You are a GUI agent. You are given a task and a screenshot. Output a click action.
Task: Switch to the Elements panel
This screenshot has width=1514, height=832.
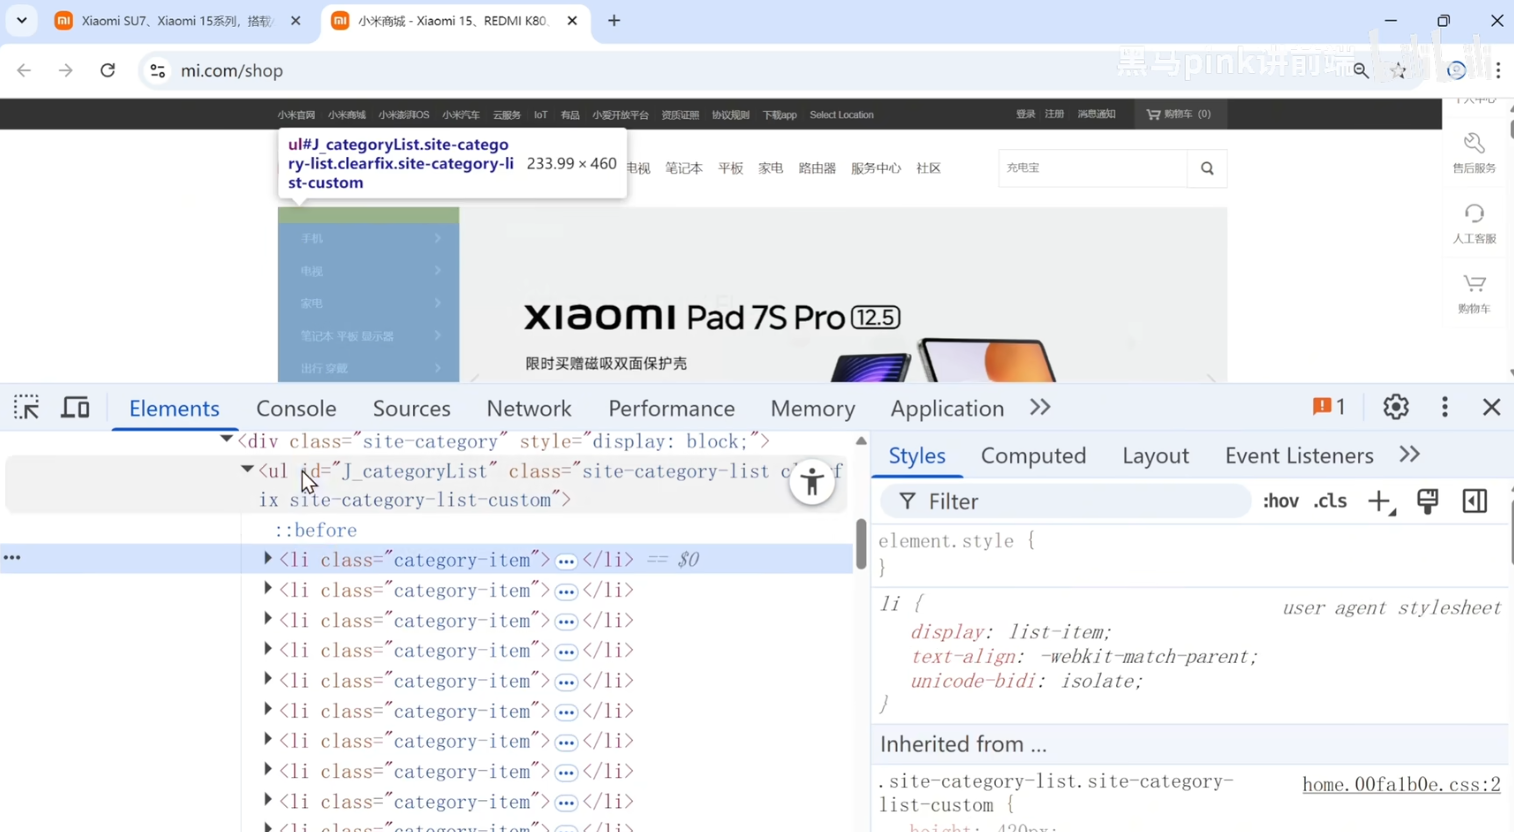pos(174,408)
